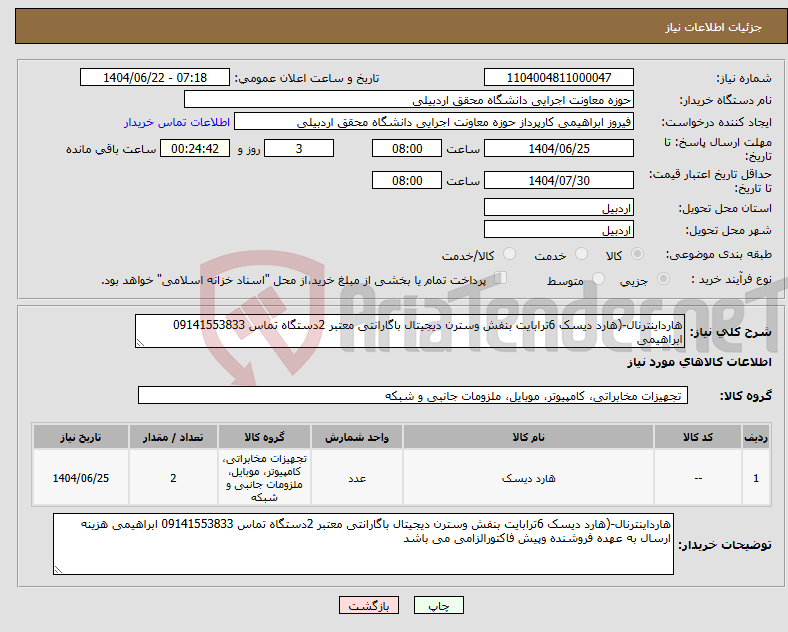Click the price validity date 1404/07/30 field
This screenshot has width=788, height=632.
(559, 180)
